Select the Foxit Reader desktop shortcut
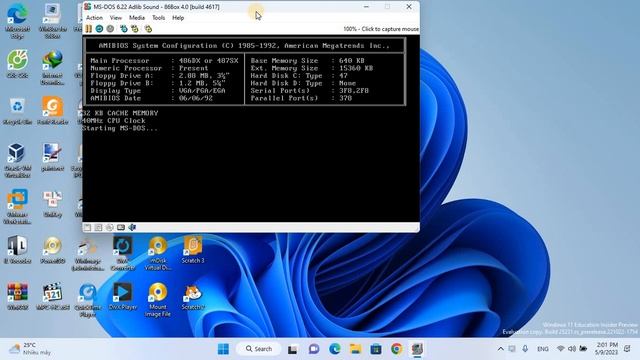The width and height of the screenshot is (640, 360). click(53, 111)
